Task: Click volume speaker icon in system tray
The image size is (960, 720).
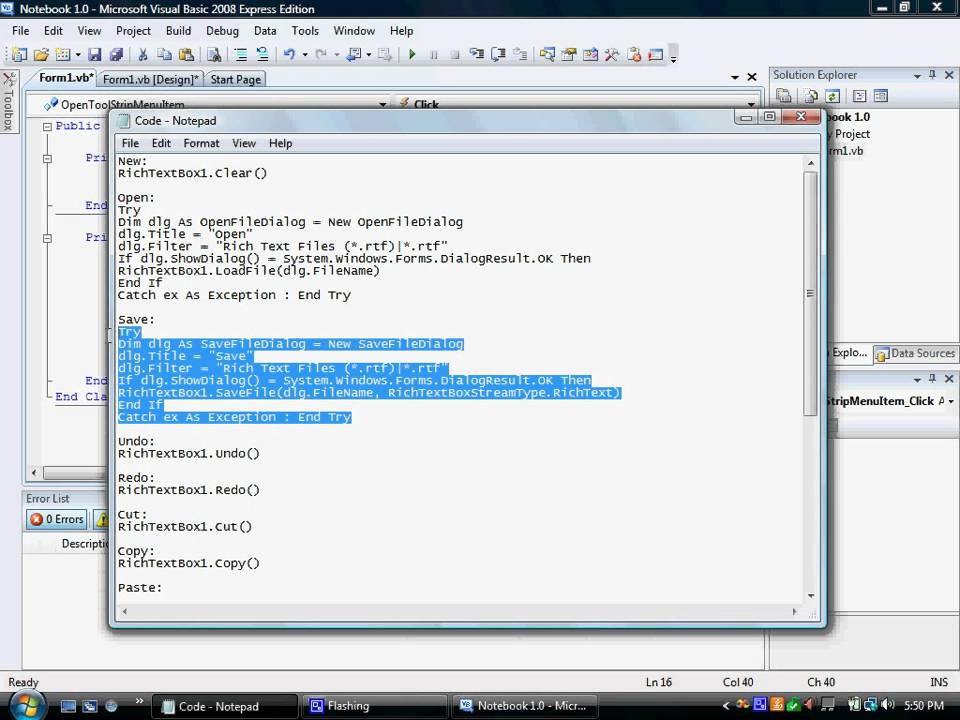Action: [x=889, y=705]
